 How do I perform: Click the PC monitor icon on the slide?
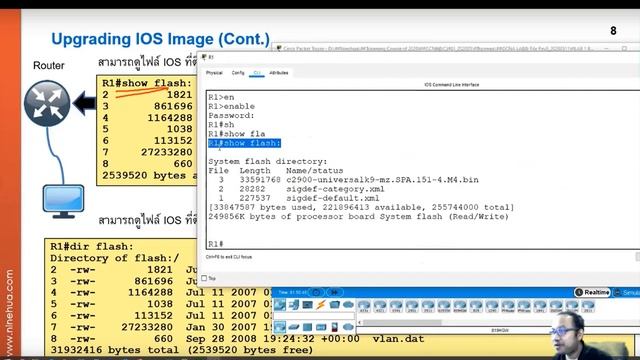pos(63,201)
